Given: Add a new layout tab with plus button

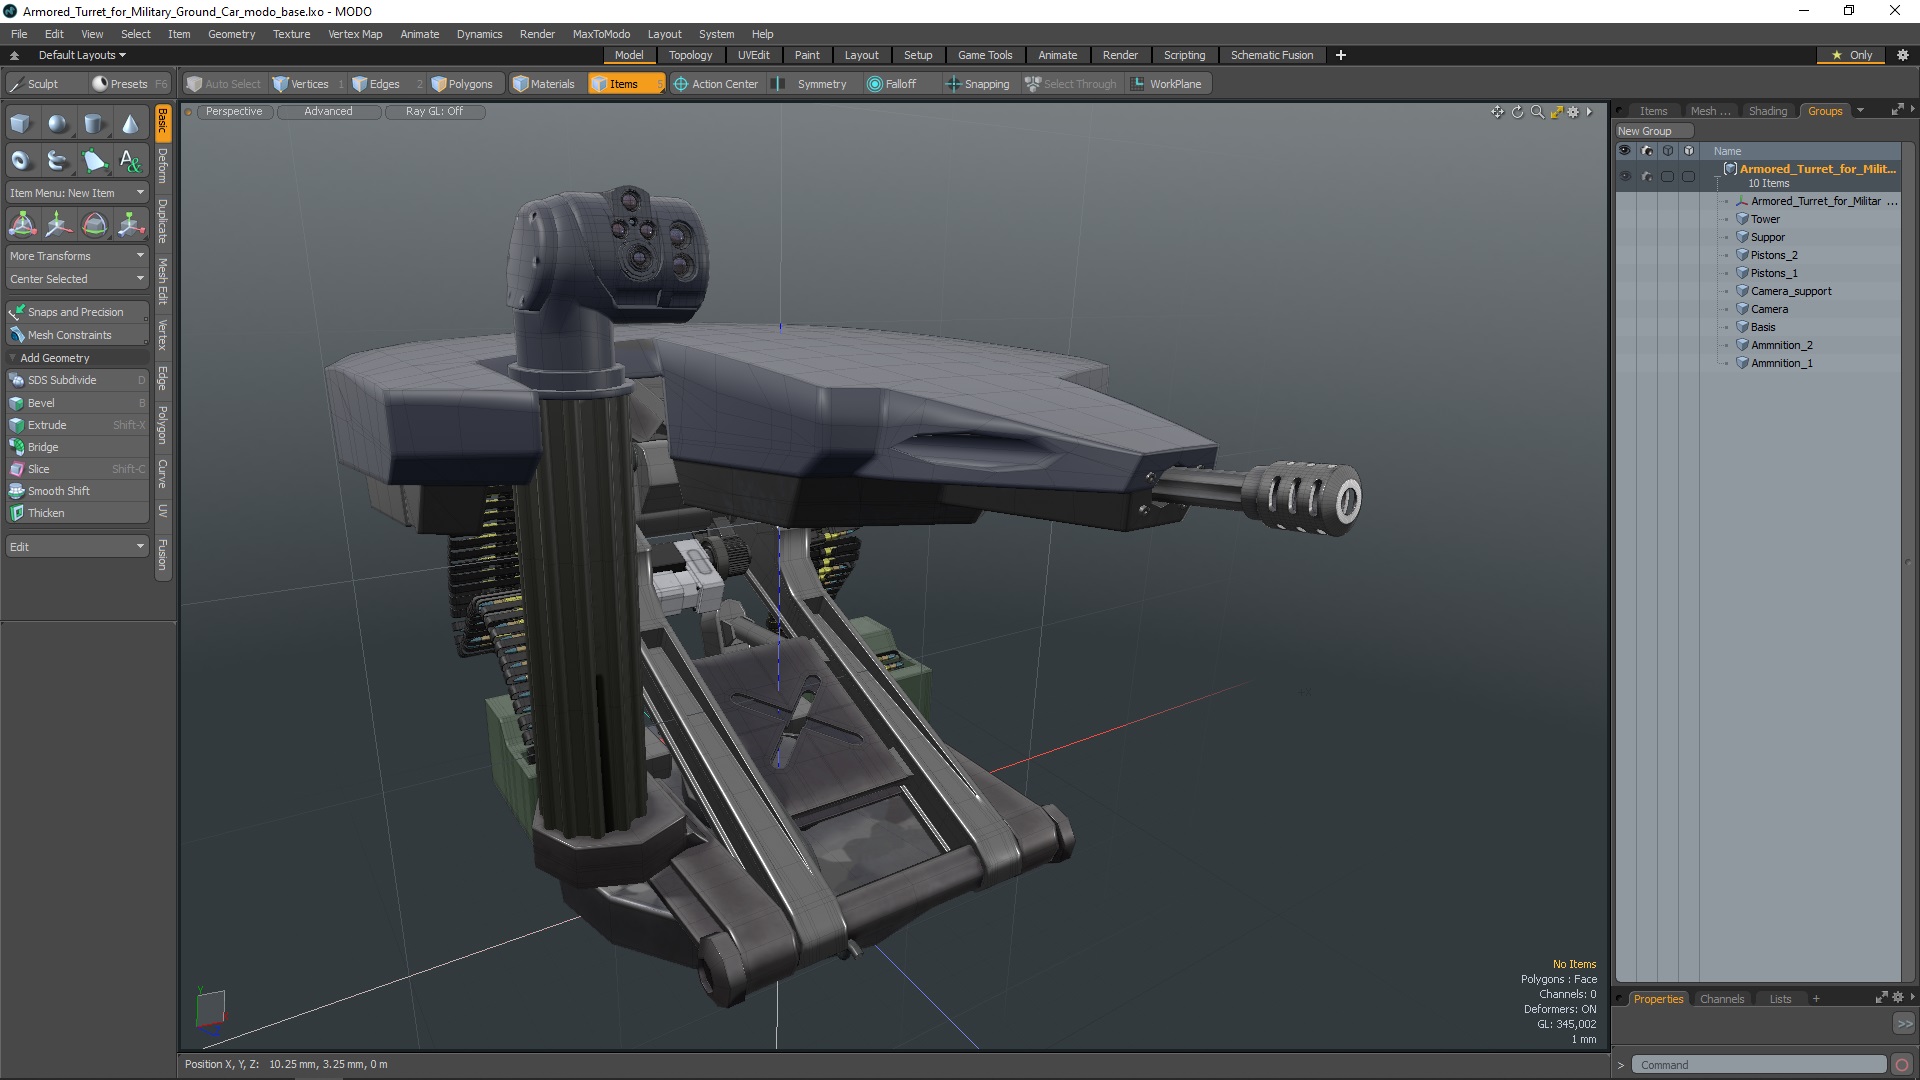Looking at the screenshot, I should (x=1340, y=55).
